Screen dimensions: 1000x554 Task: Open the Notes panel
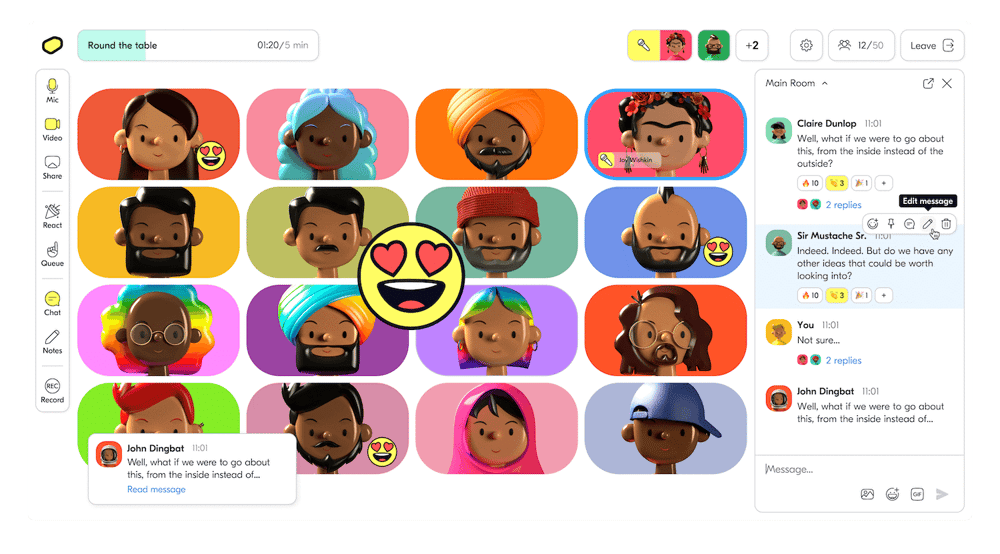coord(52,342)
